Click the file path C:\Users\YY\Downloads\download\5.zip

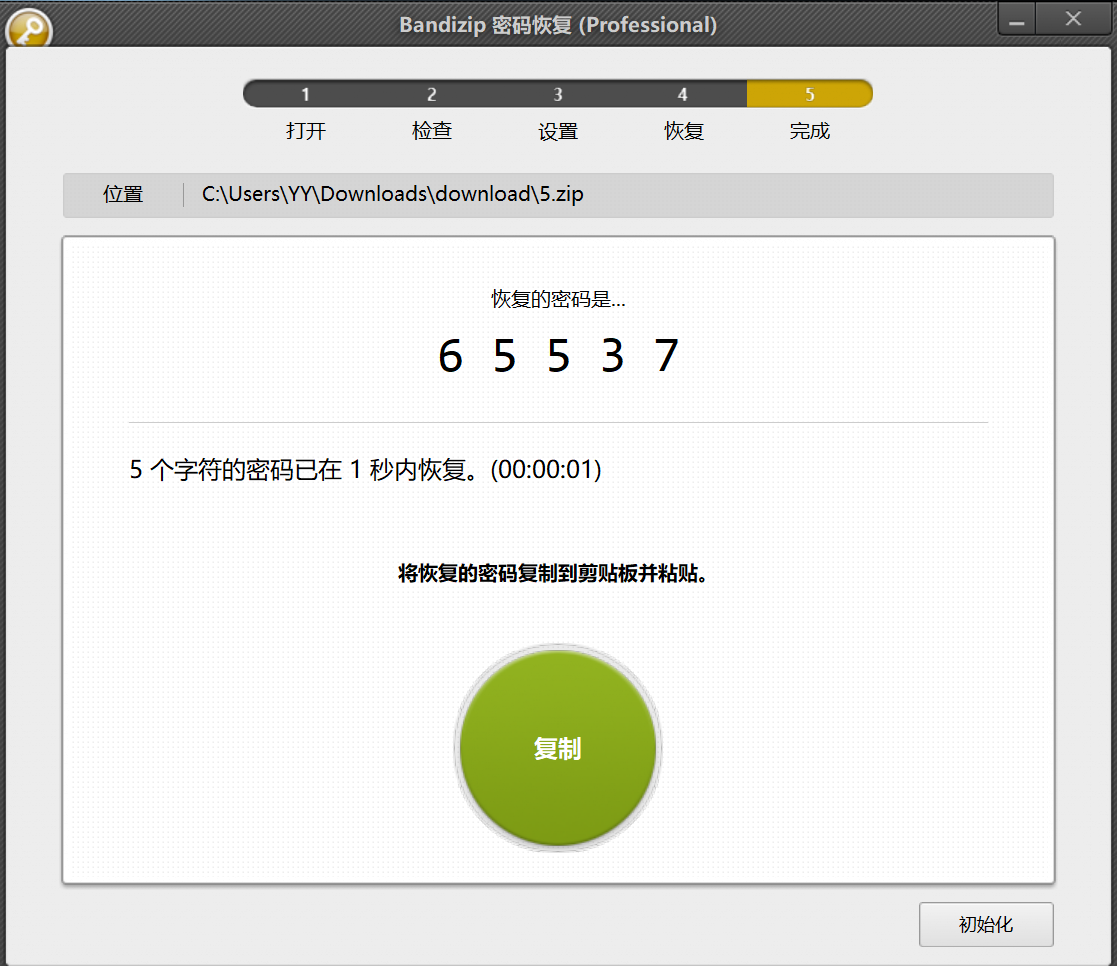(393, 194)
